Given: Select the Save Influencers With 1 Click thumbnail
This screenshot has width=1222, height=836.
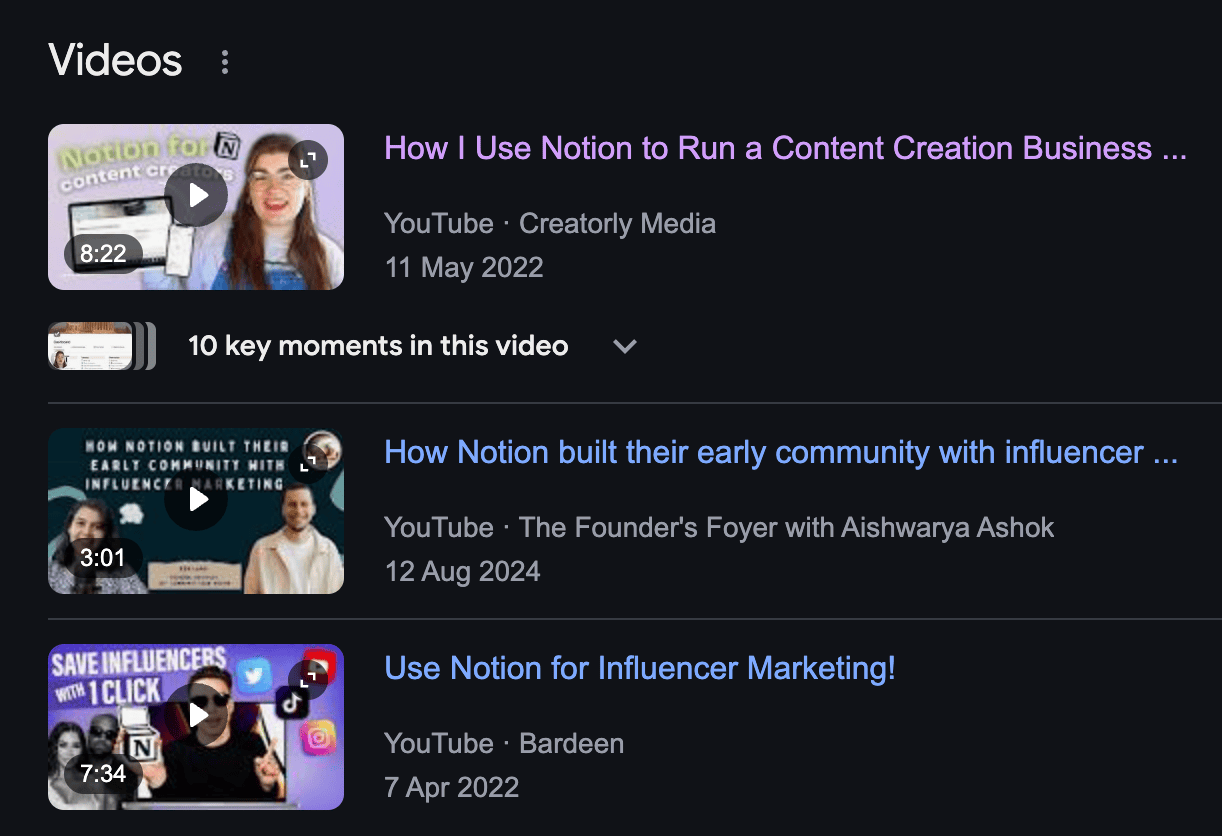Looking at the screenshot, I should [x=195, y=726].
